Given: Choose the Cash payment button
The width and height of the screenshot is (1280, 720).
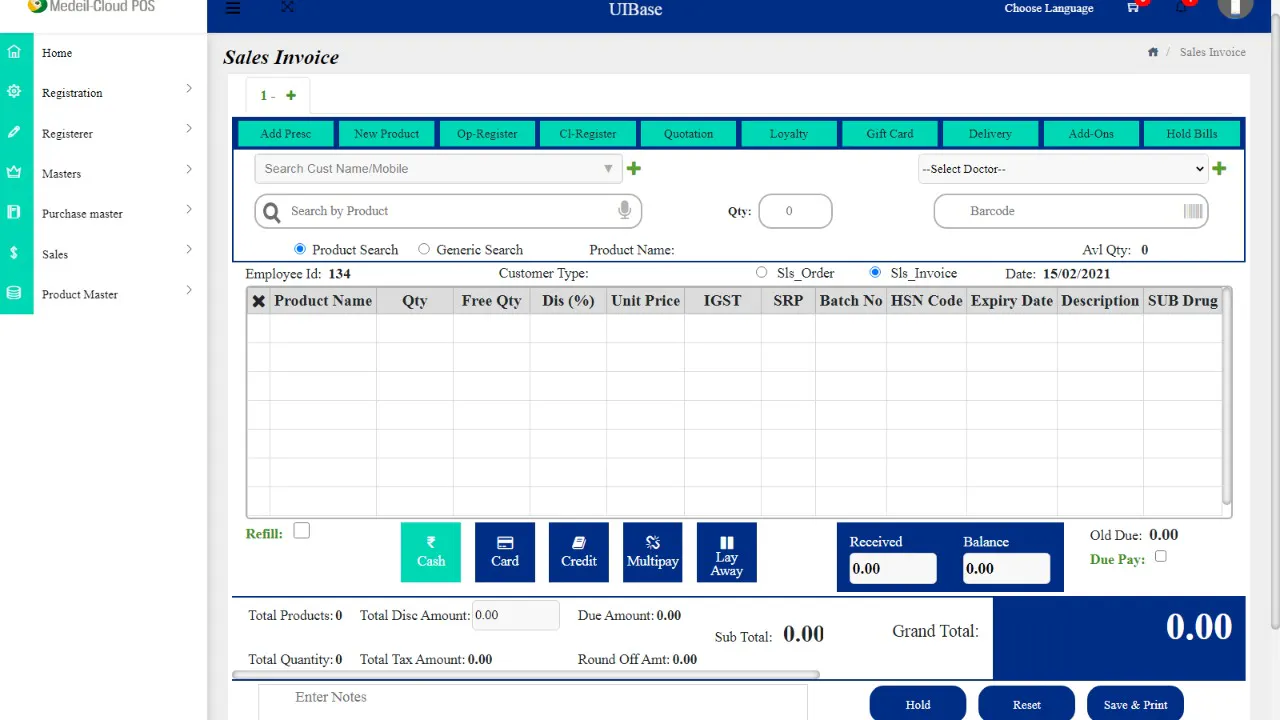Looking at the screenshot, I should [x=431, y=552].
